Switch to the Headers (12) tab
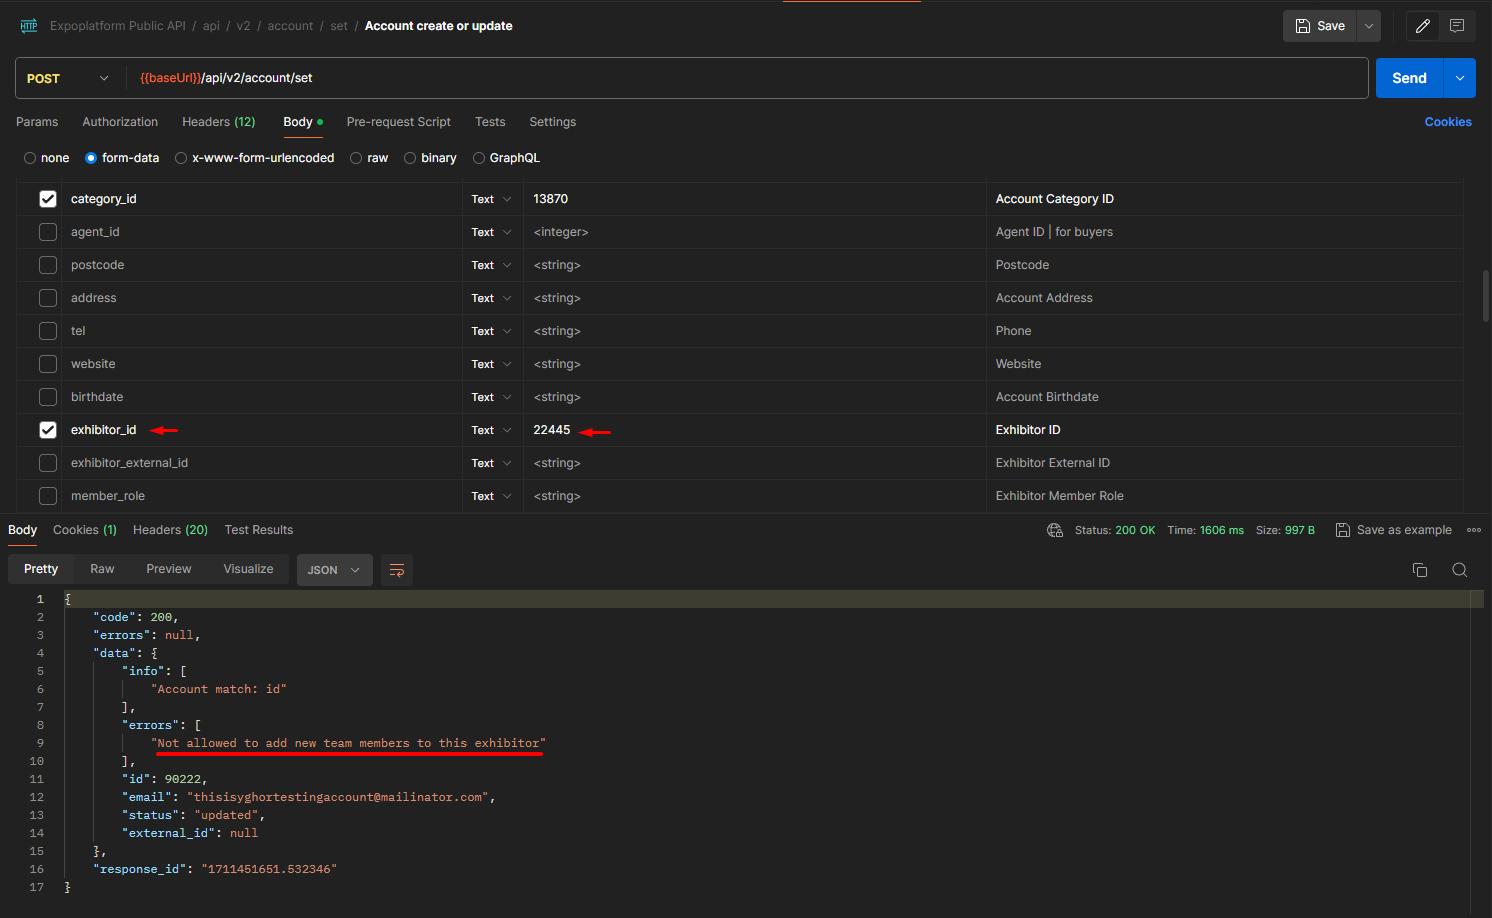 tap(218, 121)
